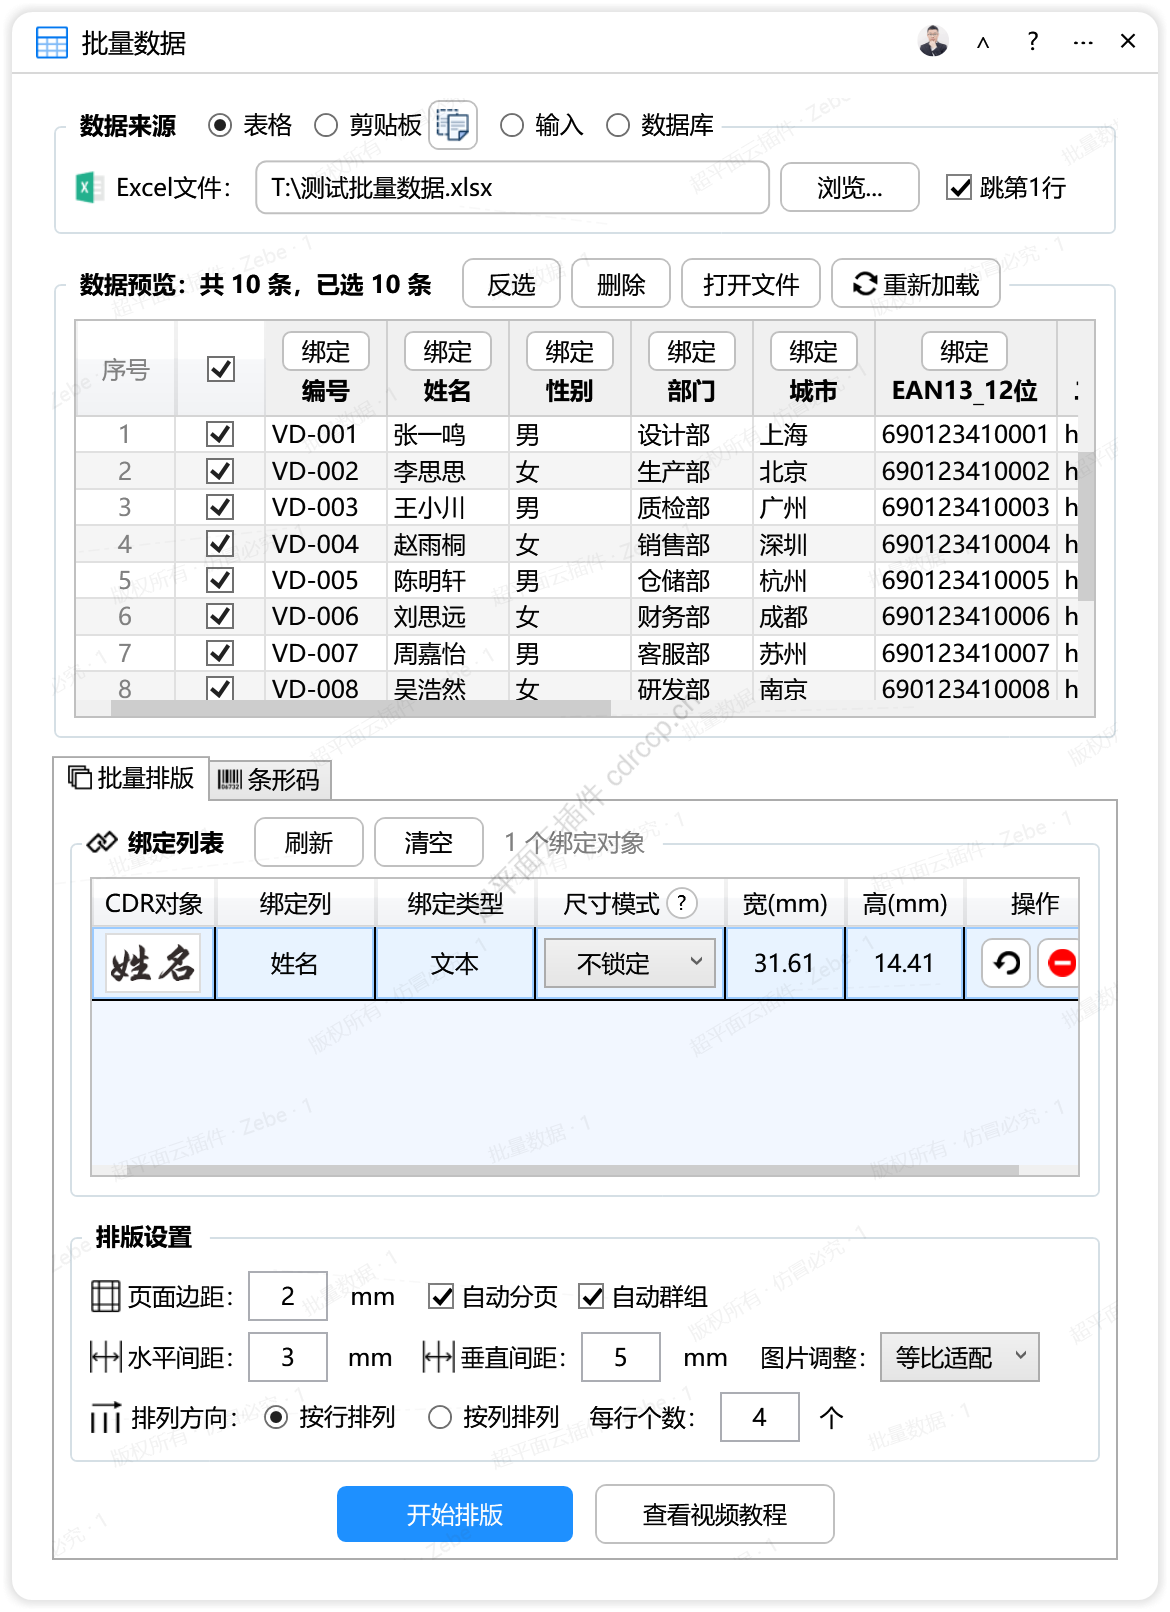The image size is (1170, 1612).
Task: Click the Excel file path field
Action: click(512, 187)
